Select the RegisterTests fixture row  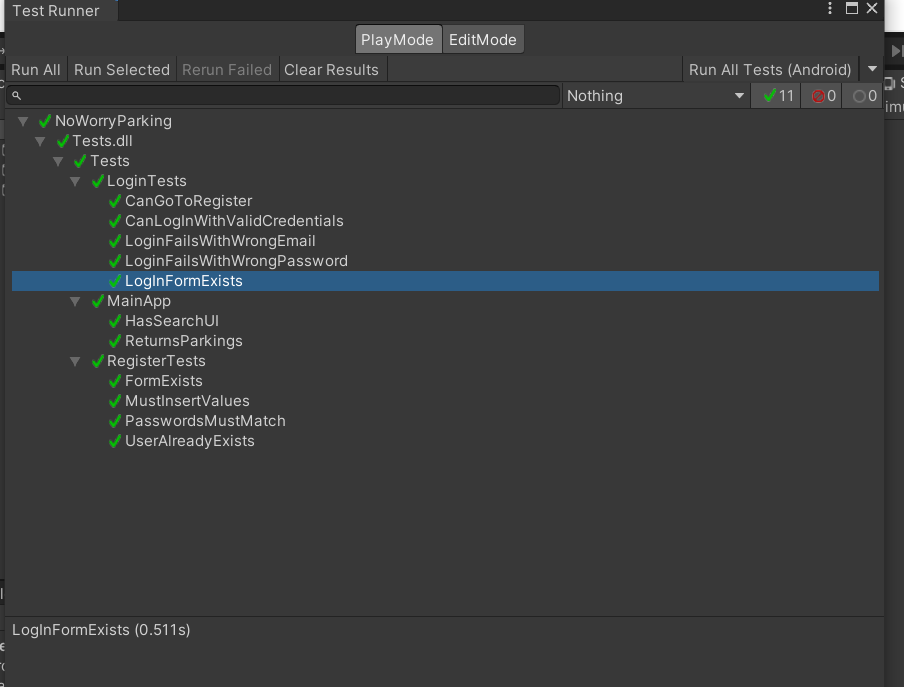click(445, 361)
